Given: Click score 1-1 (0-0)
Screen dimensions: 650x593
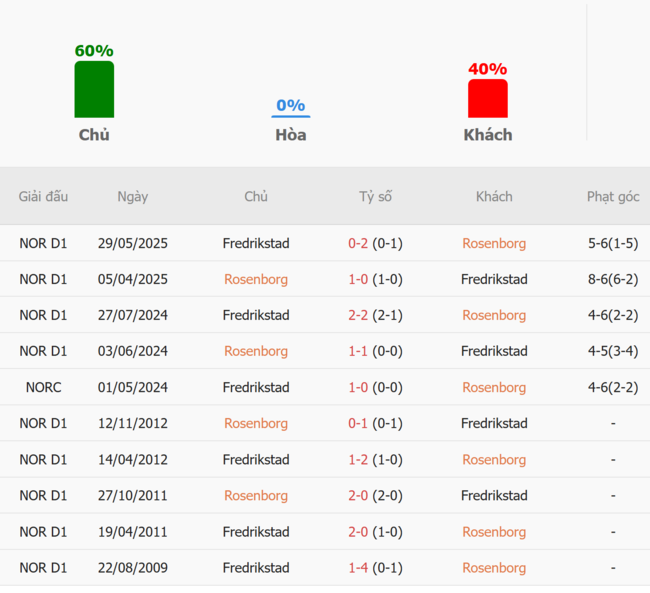Looking at the screenshot, I should pyautogui.click(x=375, y=351).
